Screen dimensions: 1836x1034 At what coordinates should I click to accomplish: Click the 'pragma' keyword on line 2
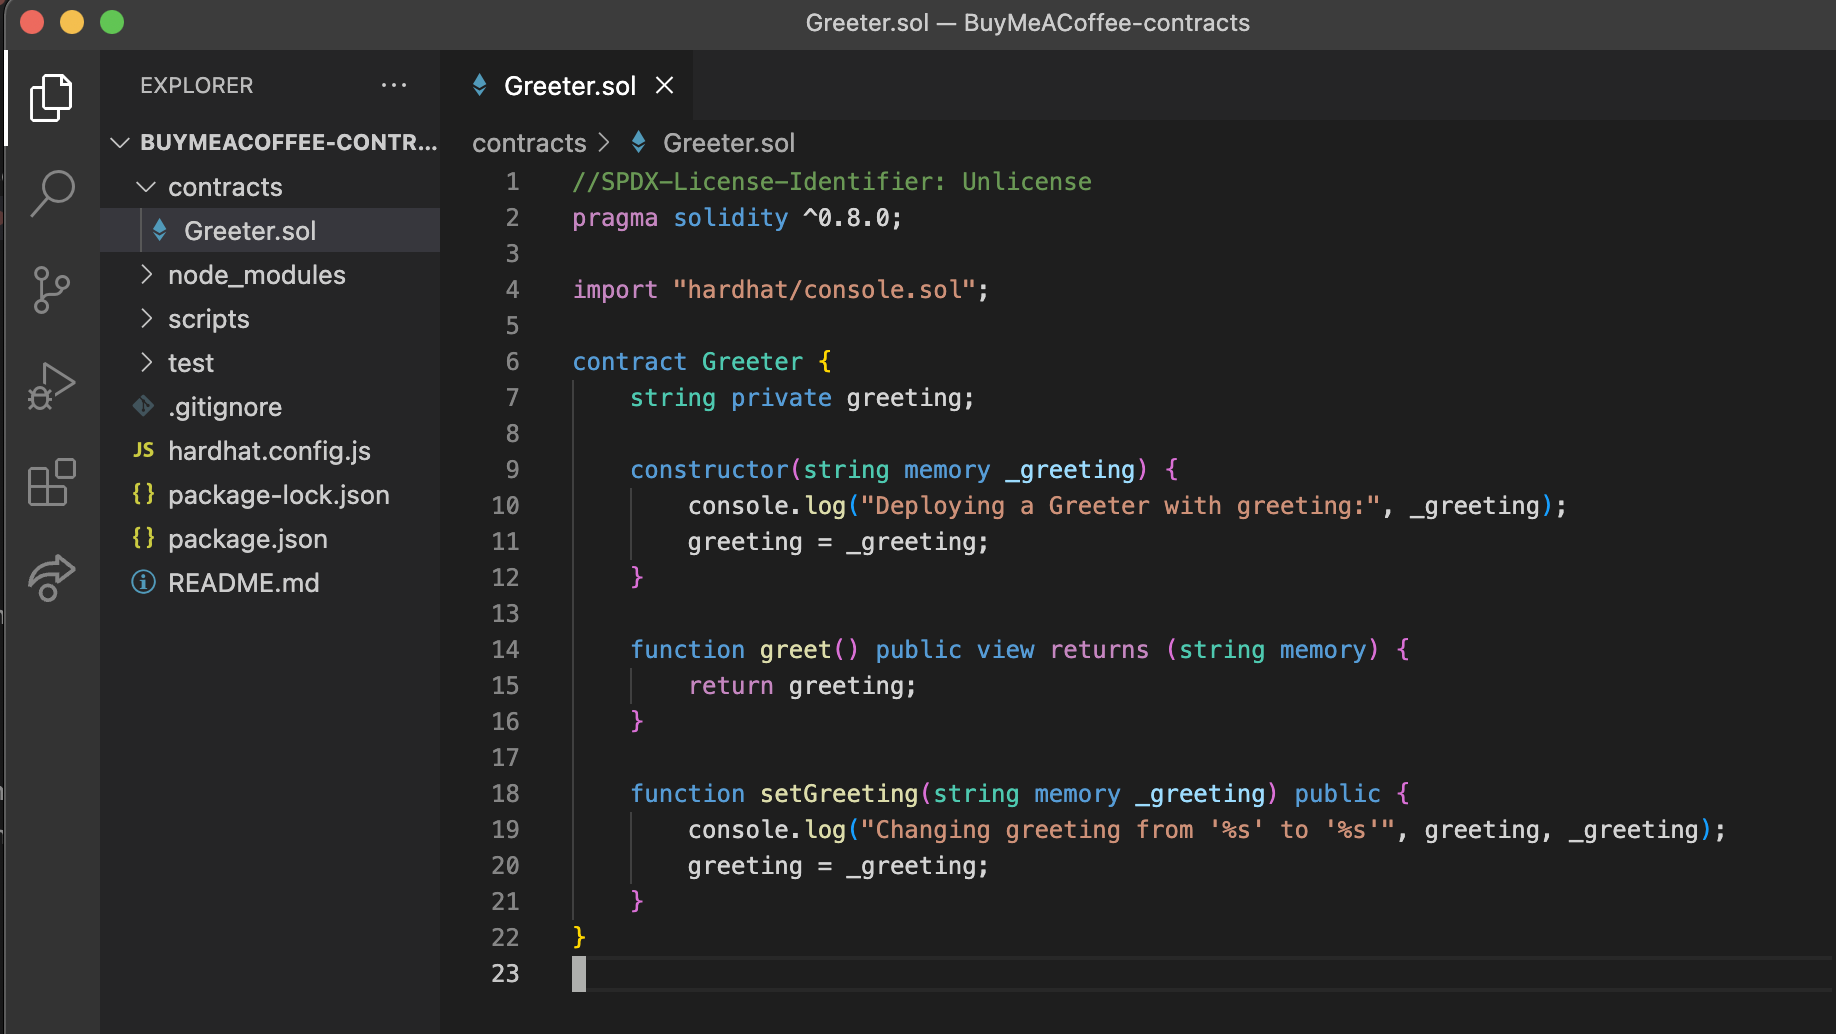[x=615, y=218]
